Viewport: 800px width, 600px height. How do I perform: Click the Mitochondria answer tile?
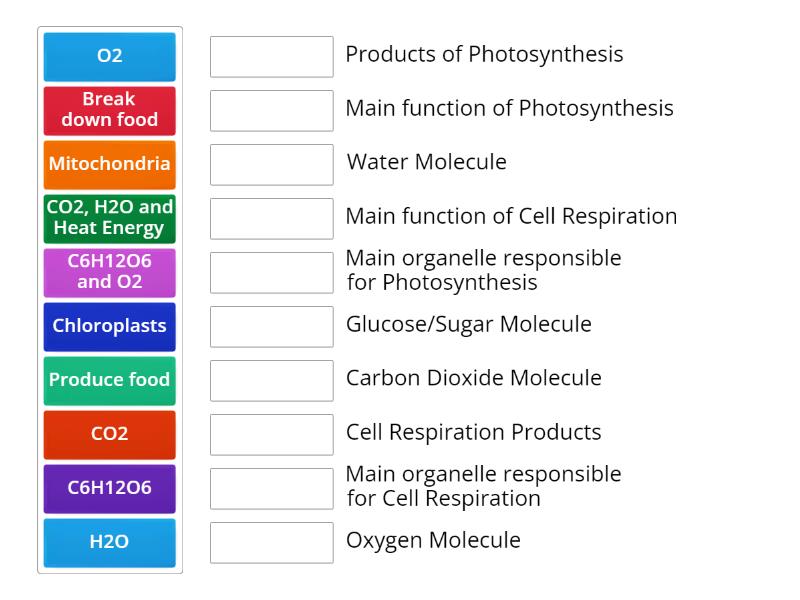tap(109, 164)
